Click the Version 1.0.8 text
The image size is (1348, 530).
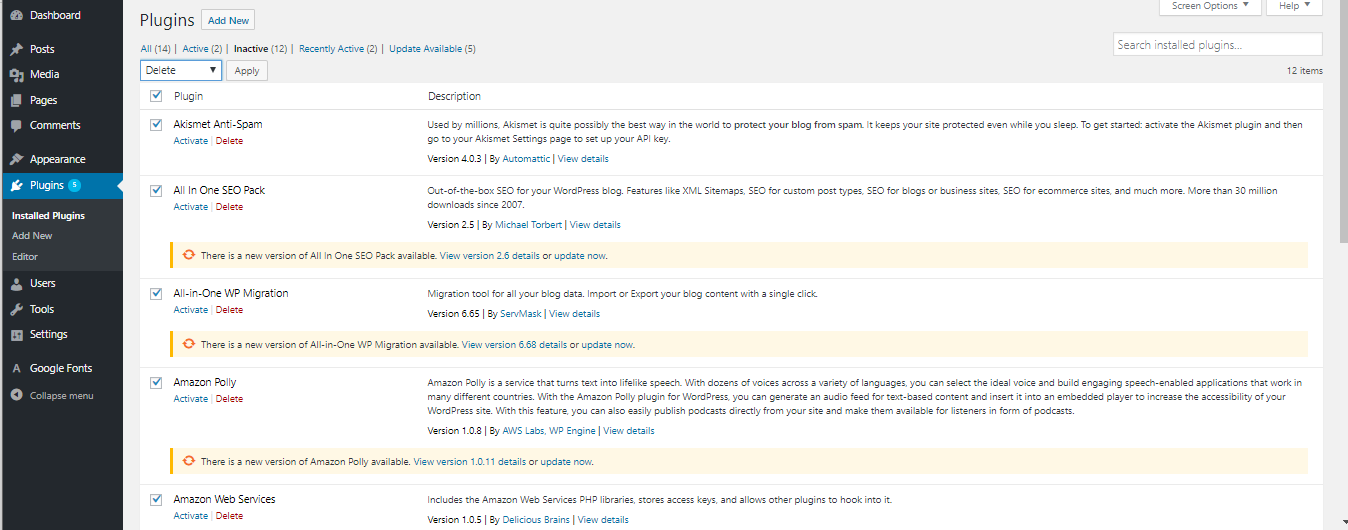click(x=455, y=431)
